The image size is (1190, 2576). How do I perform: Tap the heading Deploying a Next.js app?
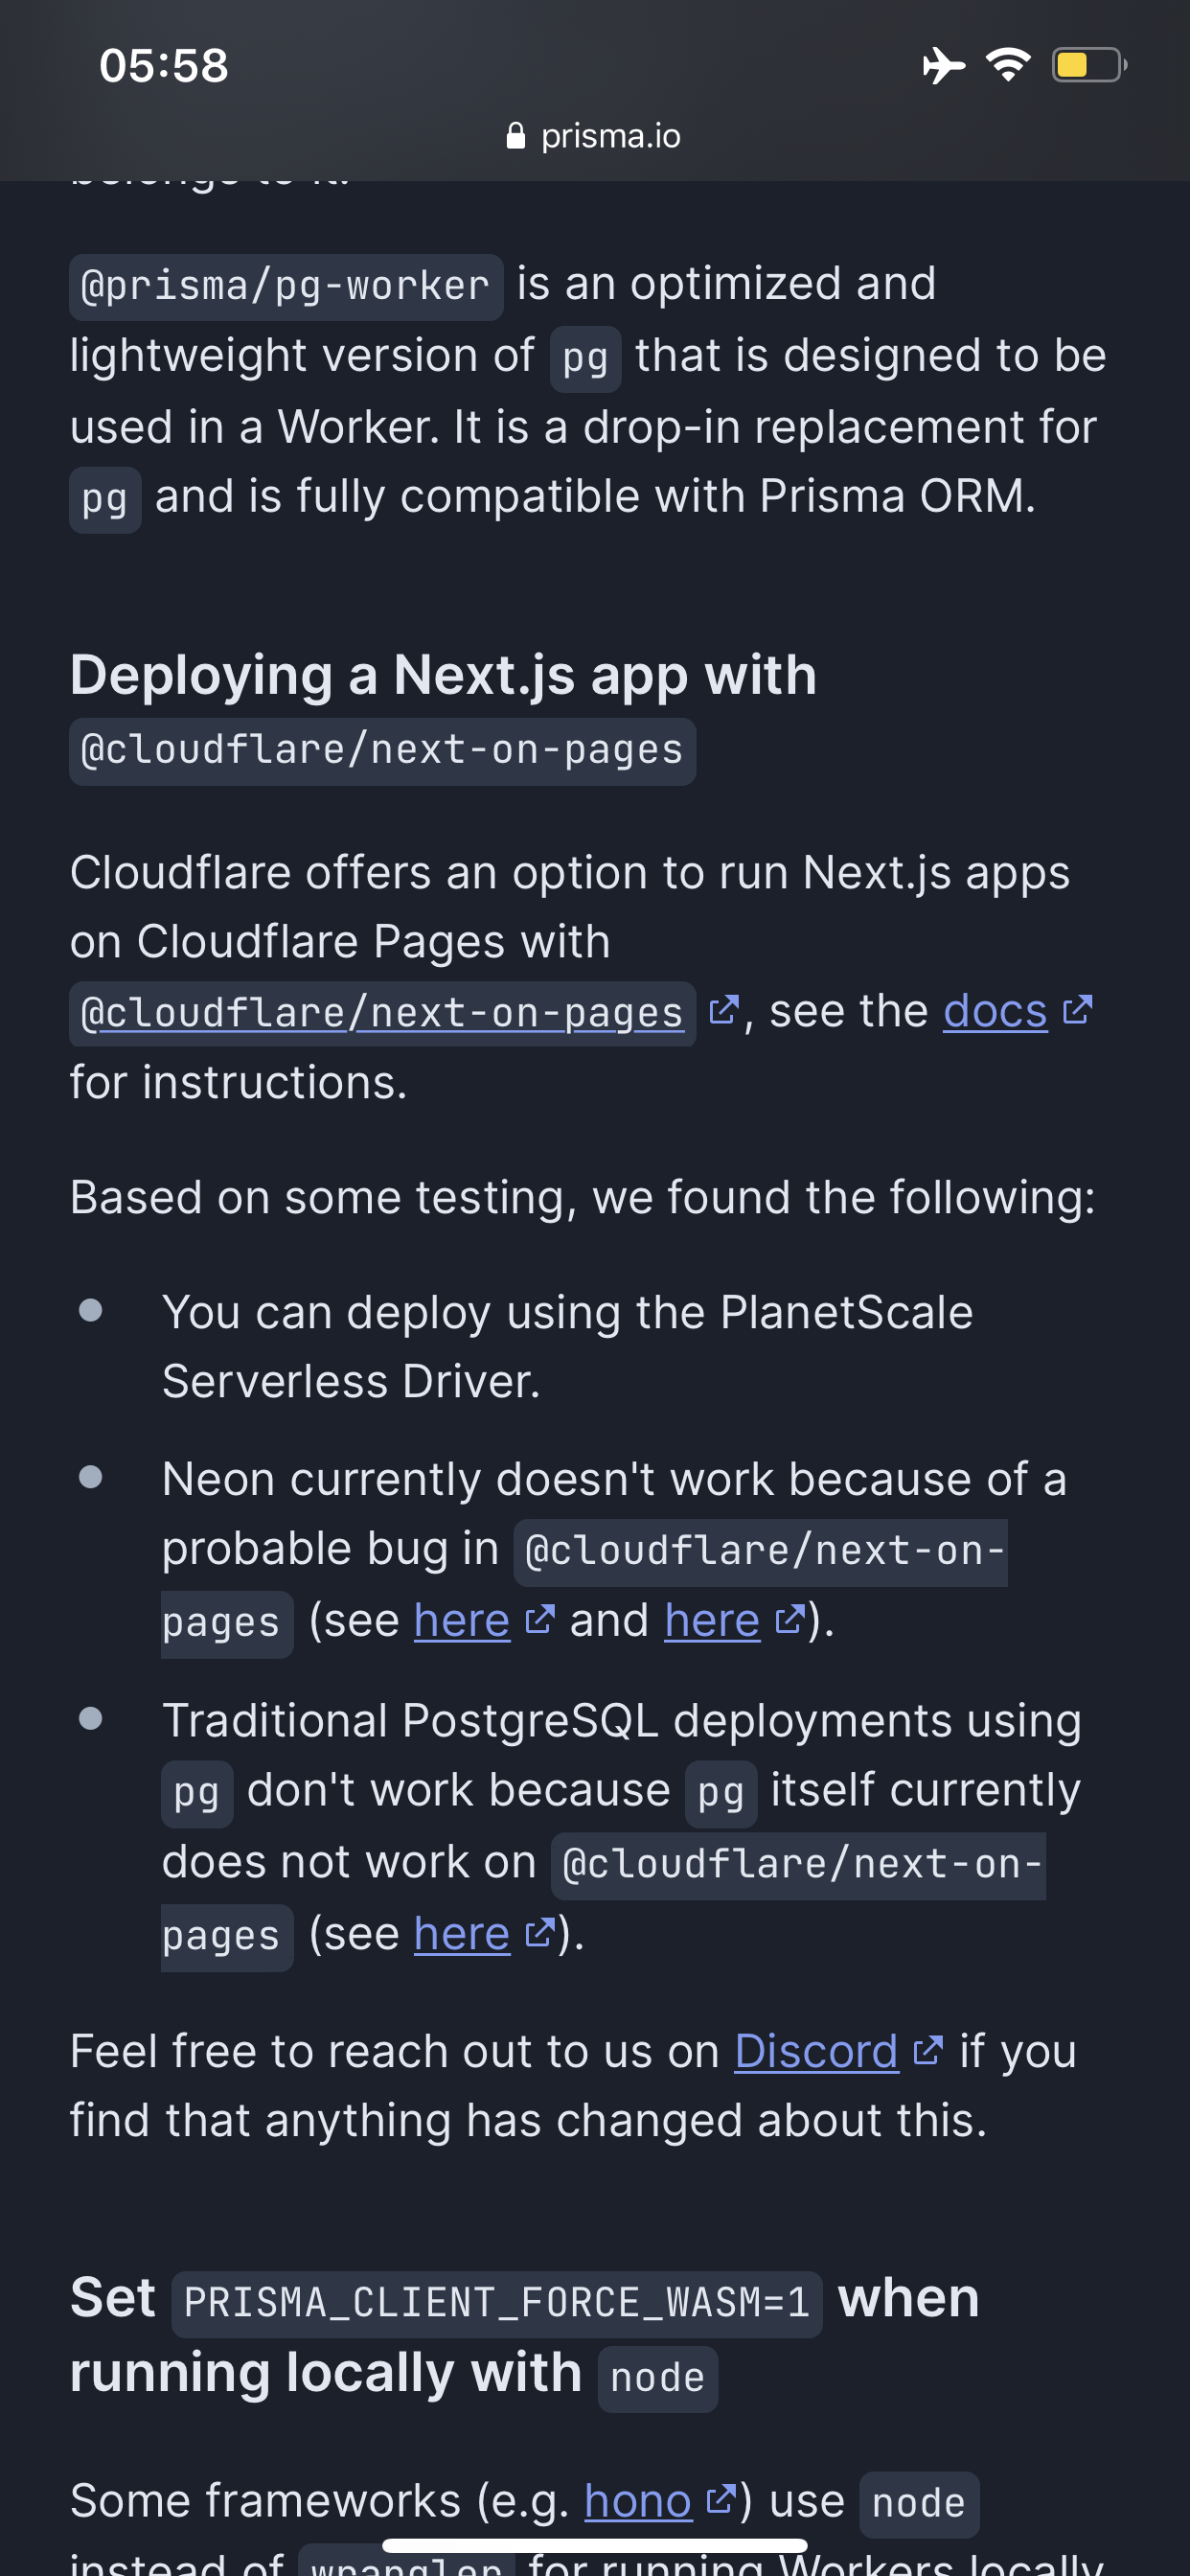[442, 675]
